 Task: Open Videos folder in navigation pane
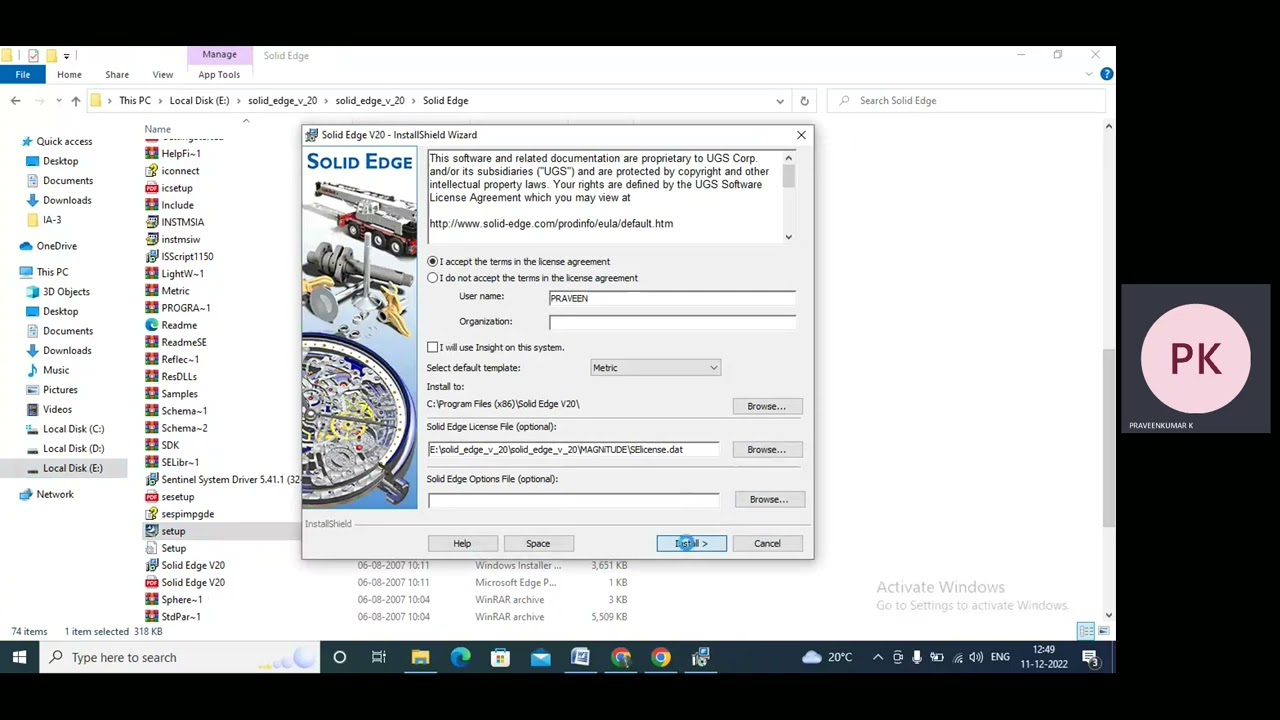coord(57,409)
